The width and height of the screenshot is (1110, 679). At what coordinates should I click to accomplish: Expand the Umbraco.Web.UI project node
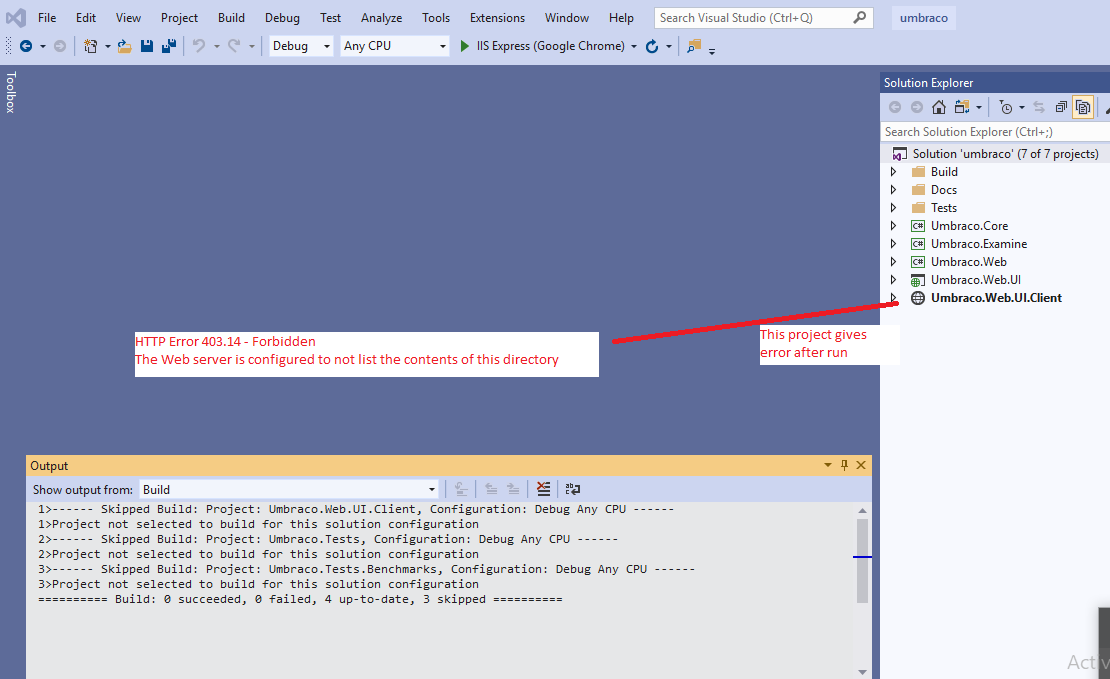893,280
